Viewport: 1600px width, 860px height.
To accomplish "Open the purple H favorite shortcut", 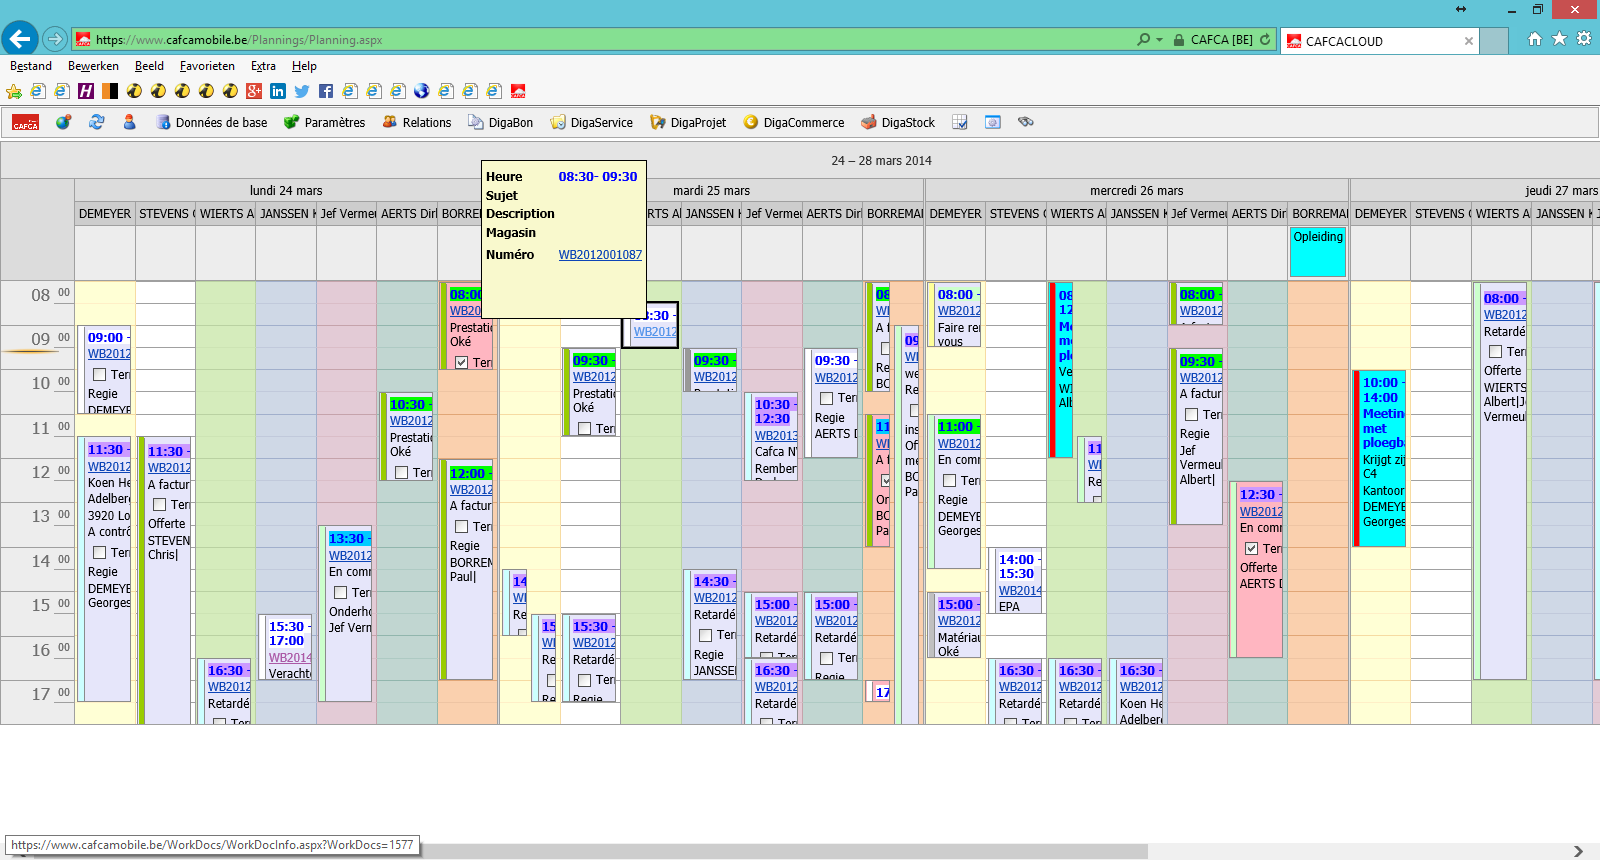I will pyautogui.click(x=86, y=91).
